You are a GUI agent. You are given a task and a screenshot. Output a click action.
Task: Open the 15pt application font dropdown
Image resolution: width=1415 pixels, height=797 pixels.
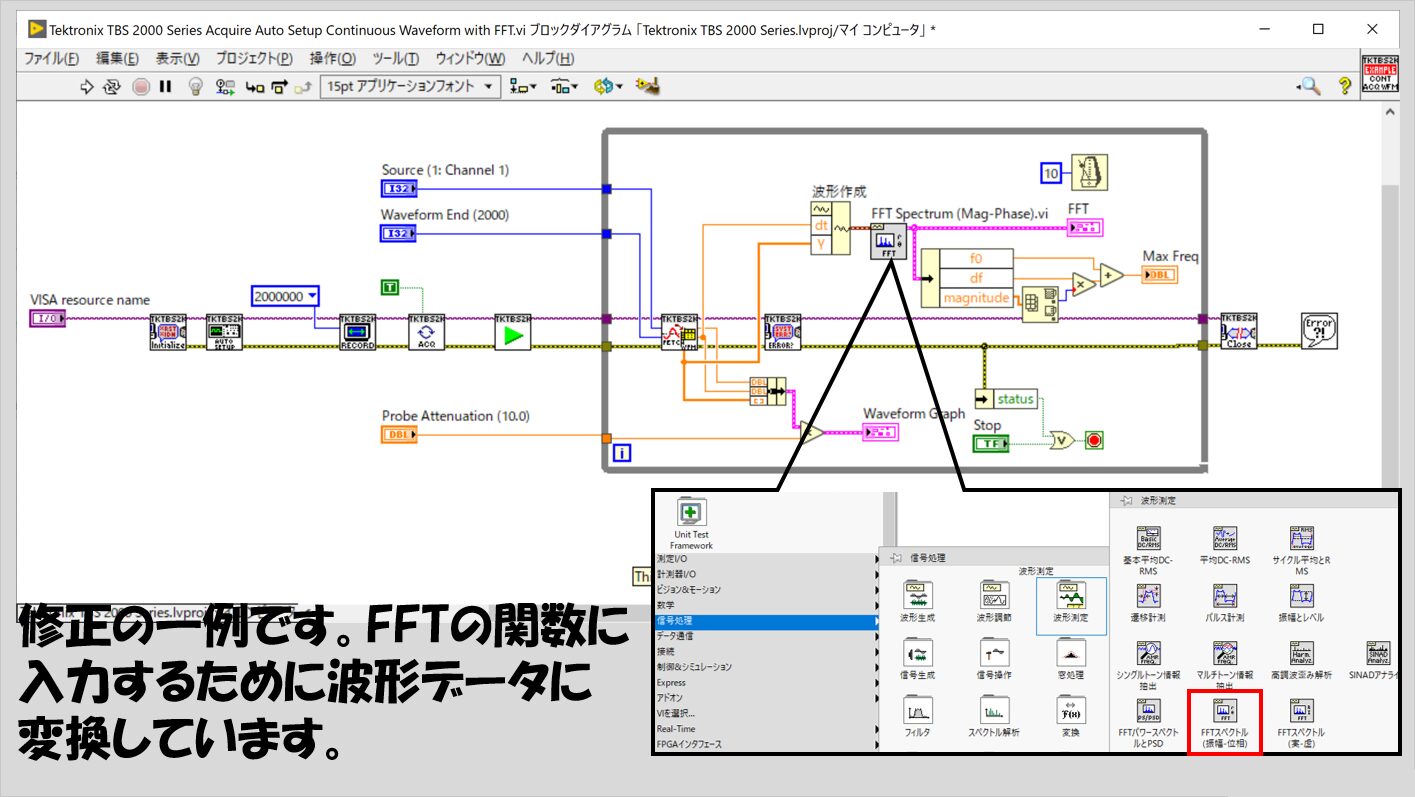coord(410,87)
